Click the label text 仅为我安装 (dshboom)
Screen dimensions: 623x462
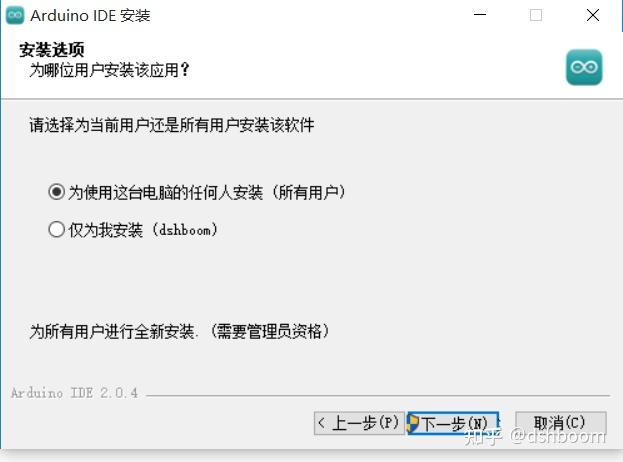tap(143, 230)
